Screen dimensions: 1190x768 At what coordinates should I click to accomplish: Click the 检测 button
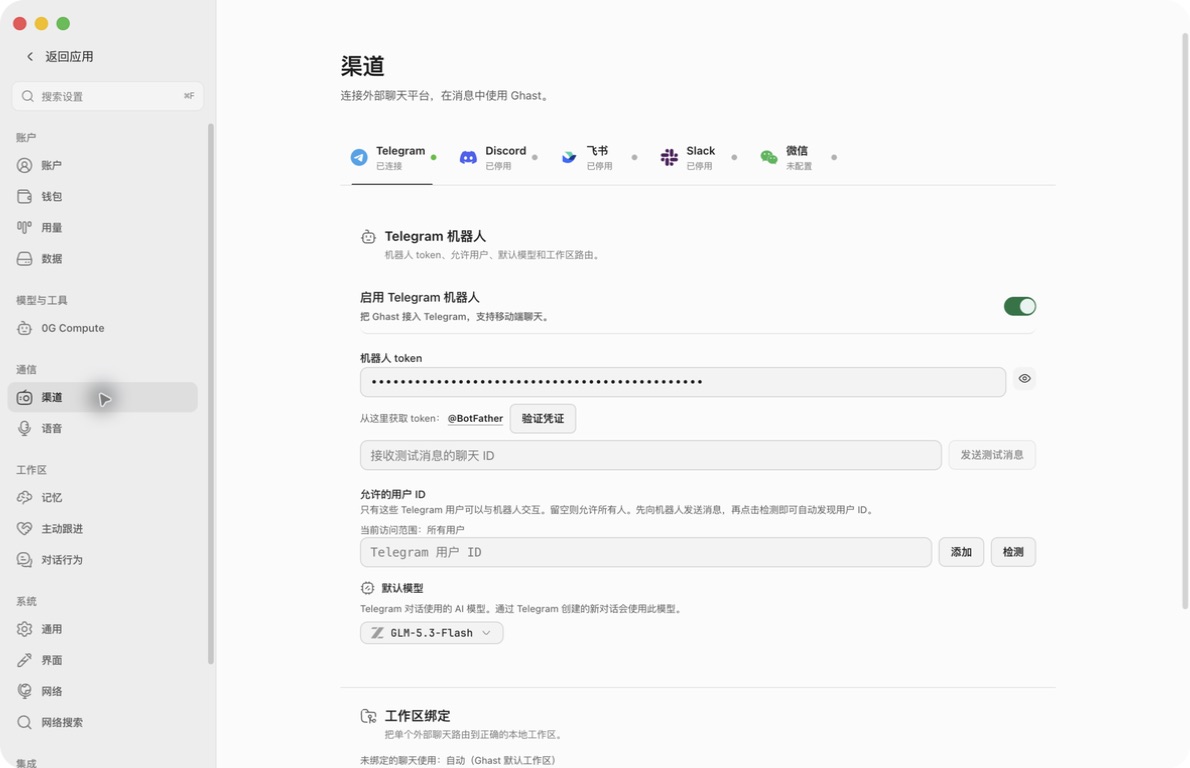click(1013, 552)
